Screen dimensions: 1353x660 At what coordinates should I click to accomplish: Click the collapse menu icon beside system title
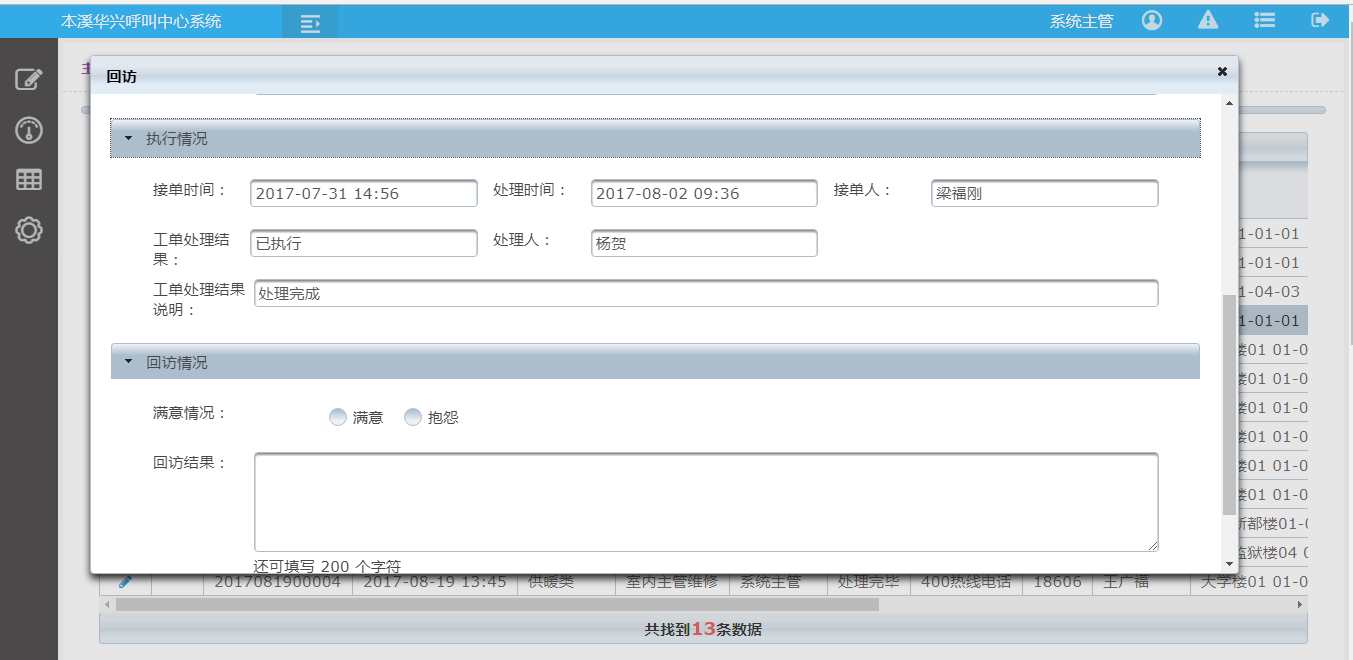(309, 21)
